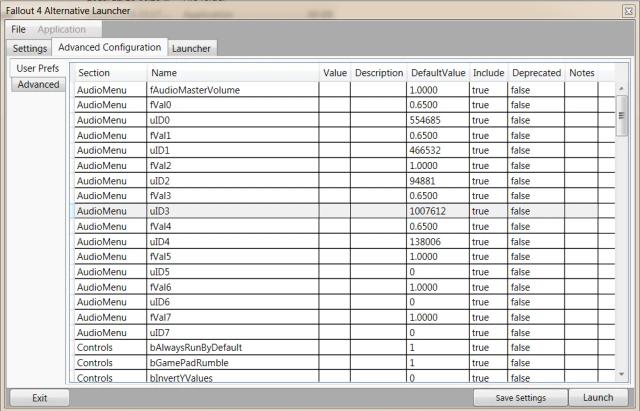Viewport: 640px width, 411px height.
Task: Click the Description column header
Action: point(379,73)
